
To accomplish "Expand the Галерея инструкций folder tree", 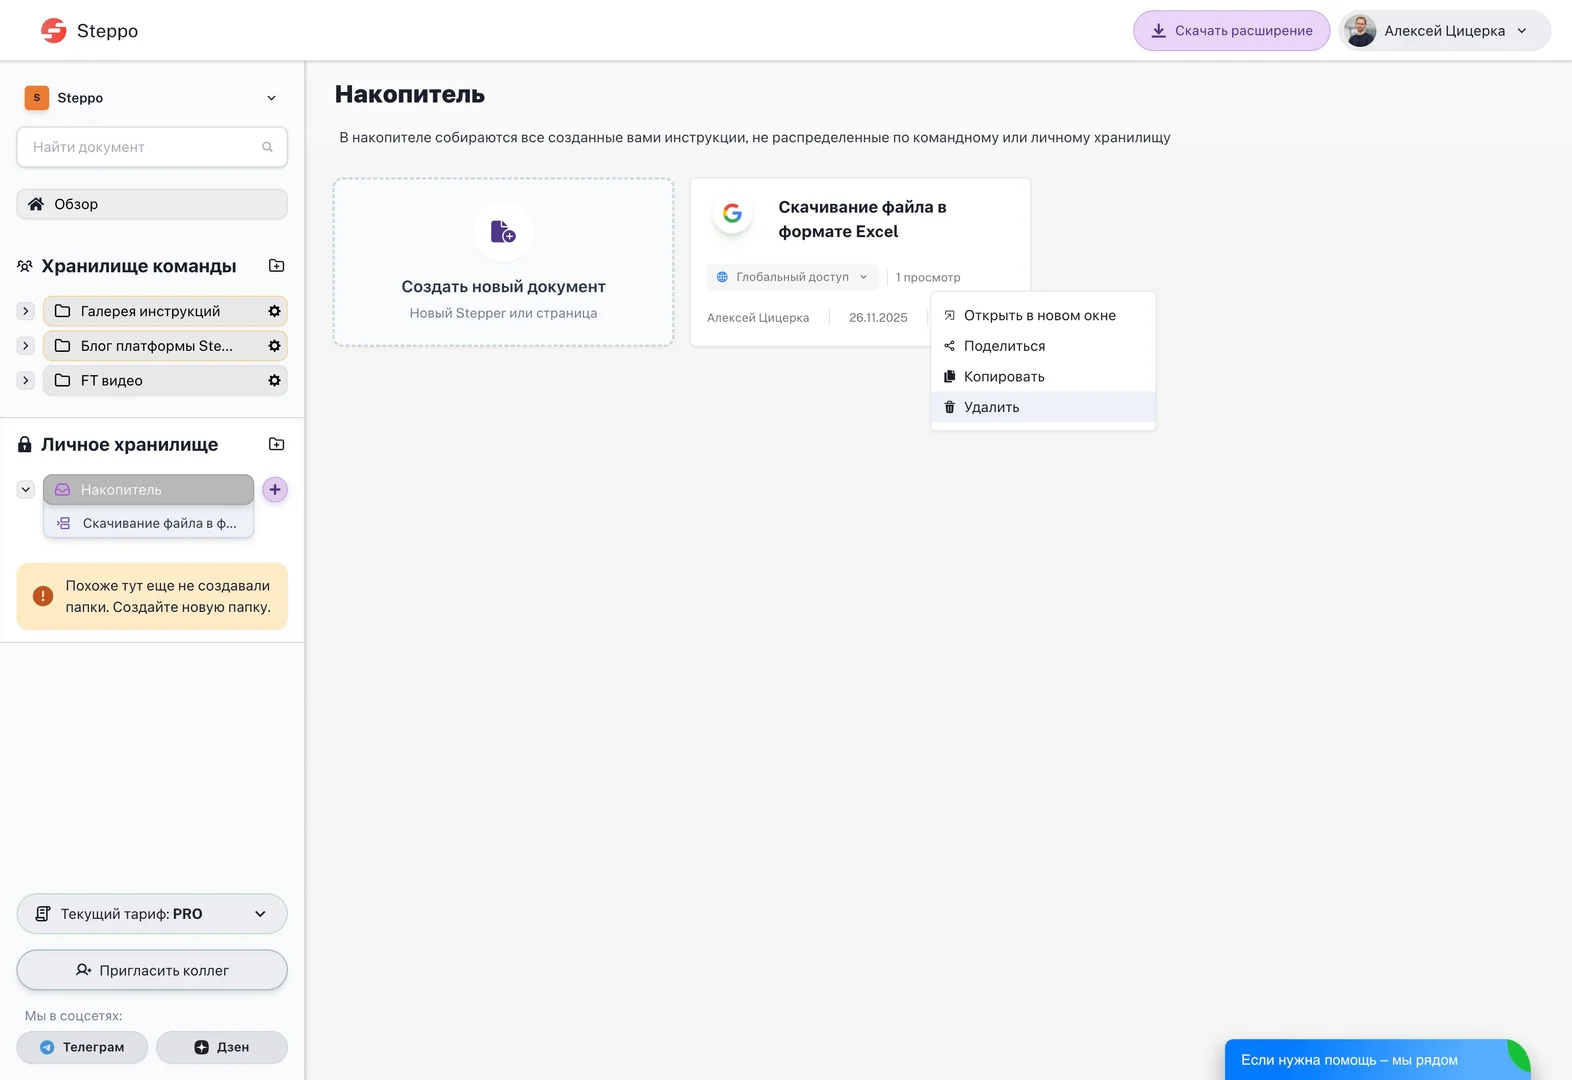I will point(26,311).
